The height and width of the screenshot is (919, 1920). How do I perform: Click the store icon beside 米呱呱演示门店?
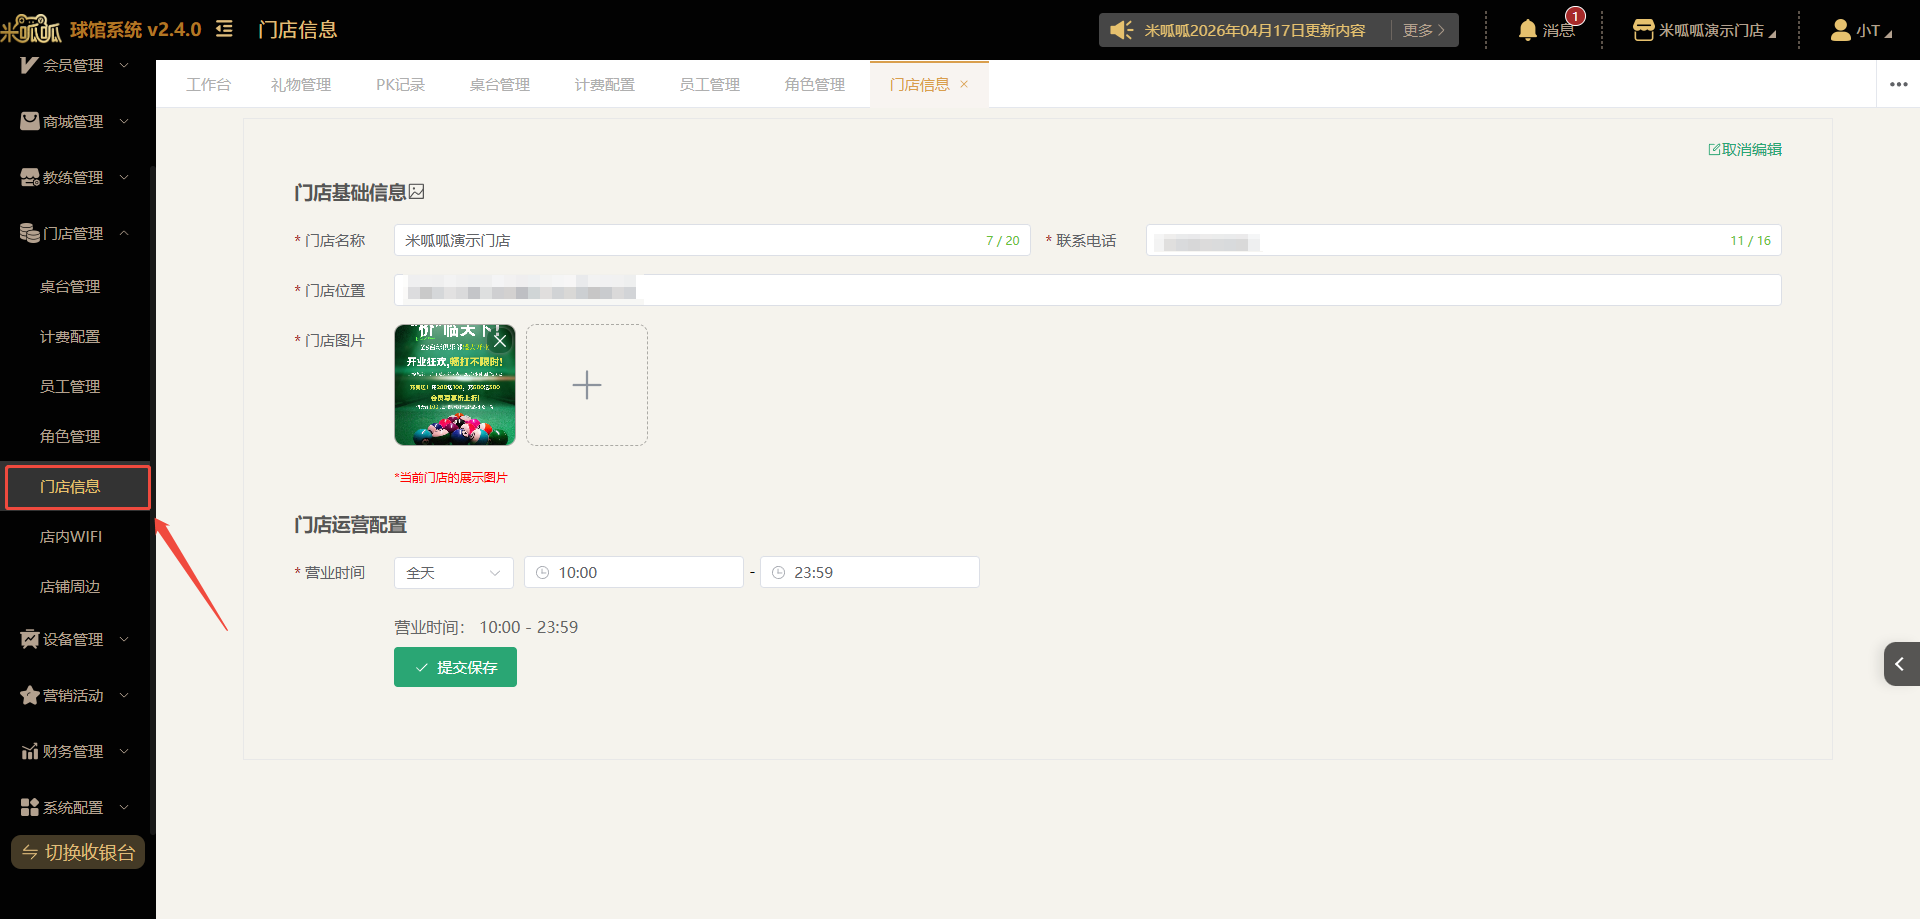[x=1643, y=30]
